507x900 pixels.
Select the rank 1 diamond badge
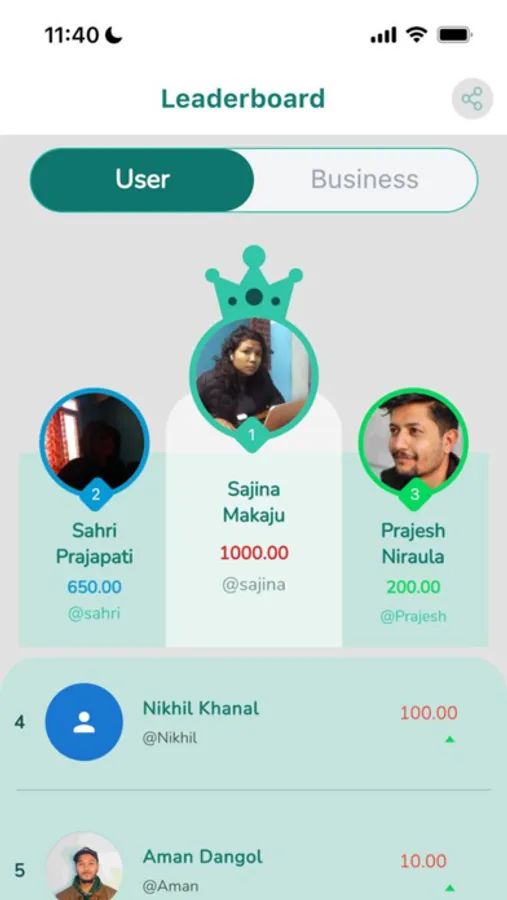[251, 436]
